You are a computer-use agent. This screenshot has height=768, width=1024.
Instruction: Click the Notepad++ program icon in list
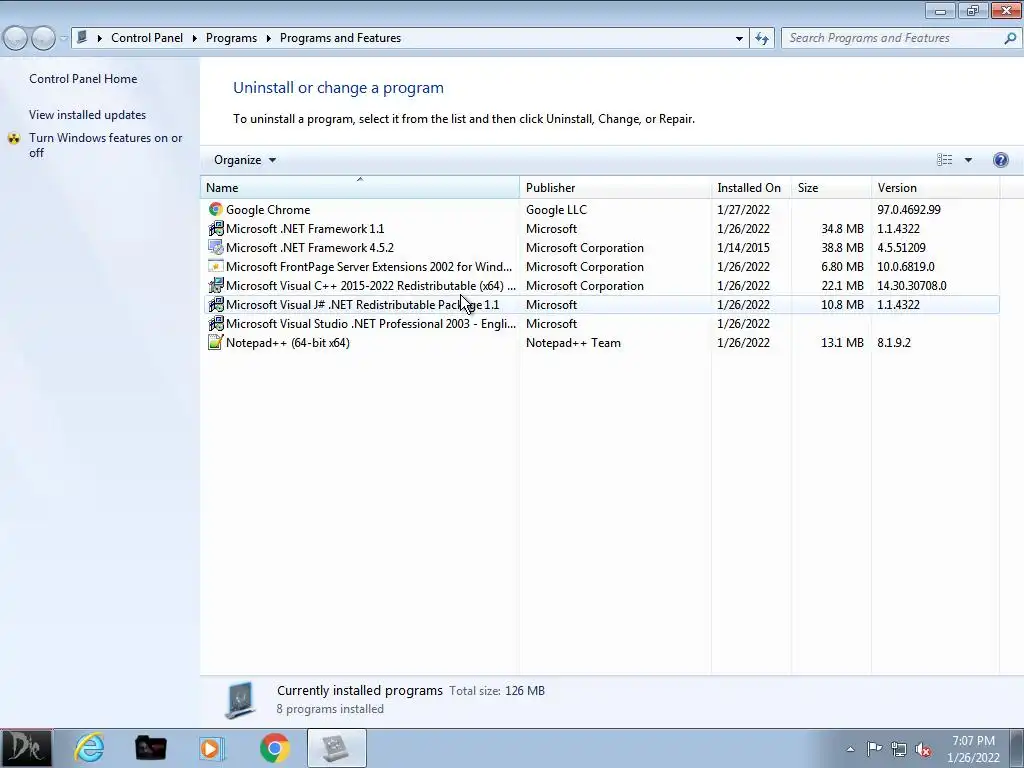tap(216, 342)
